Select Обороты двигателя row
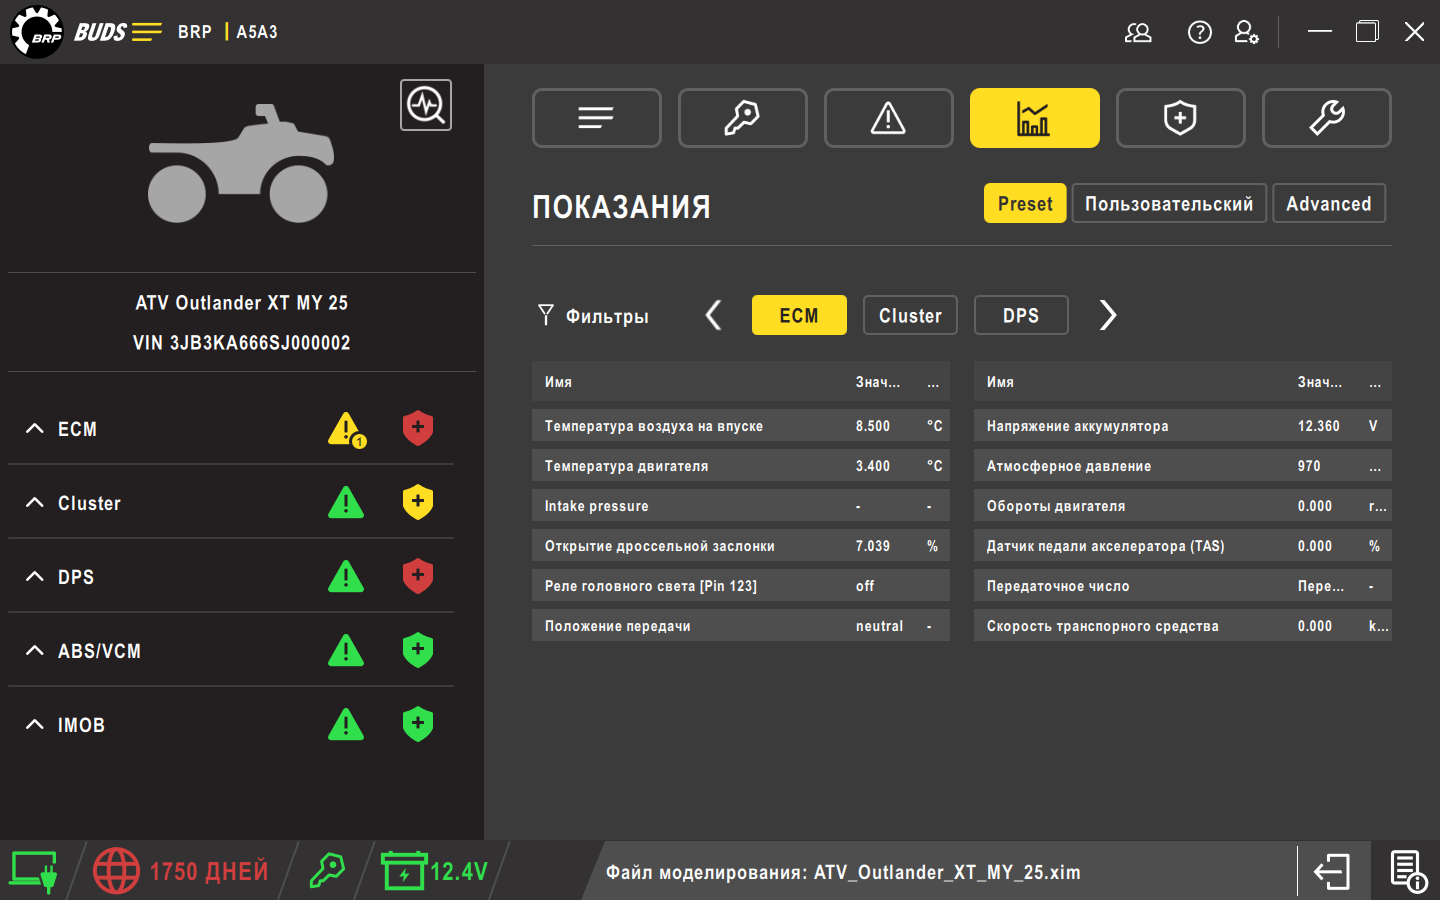The width and height of the screenshot is (1440, 900). pyautogui.click(x=1183, y=506)
